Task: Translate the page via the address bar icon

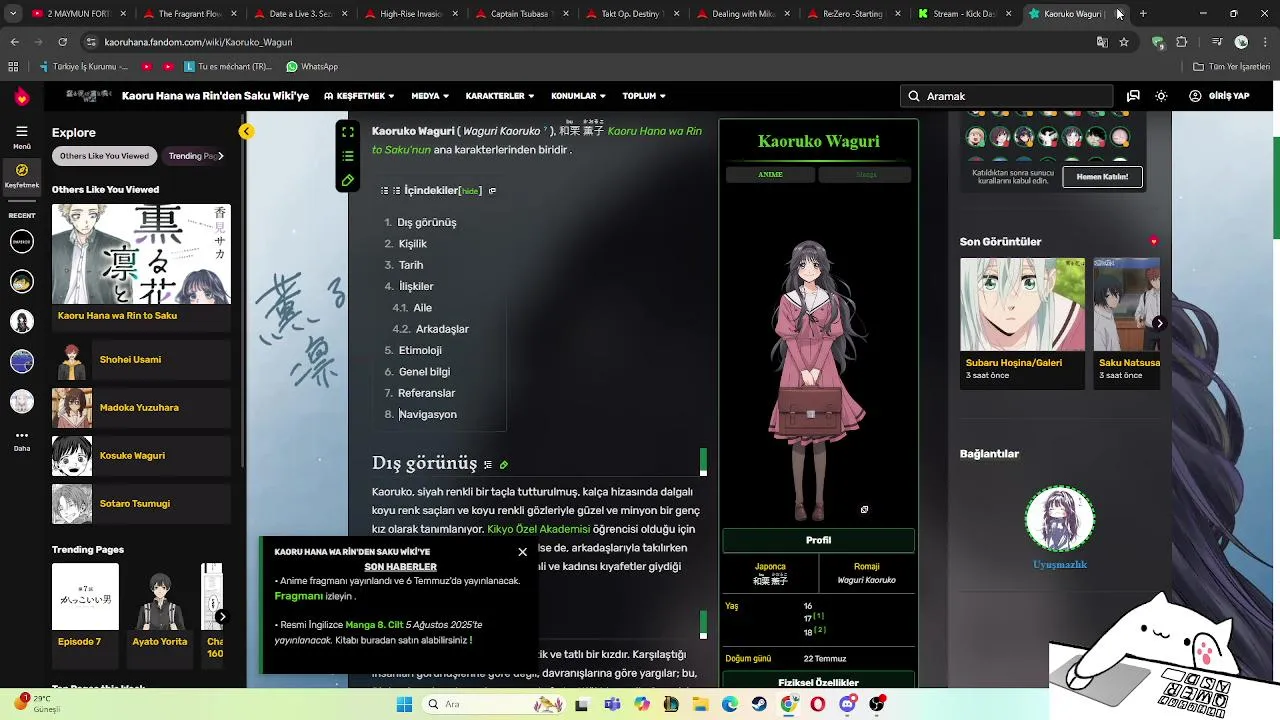Action: (1102, 42)
